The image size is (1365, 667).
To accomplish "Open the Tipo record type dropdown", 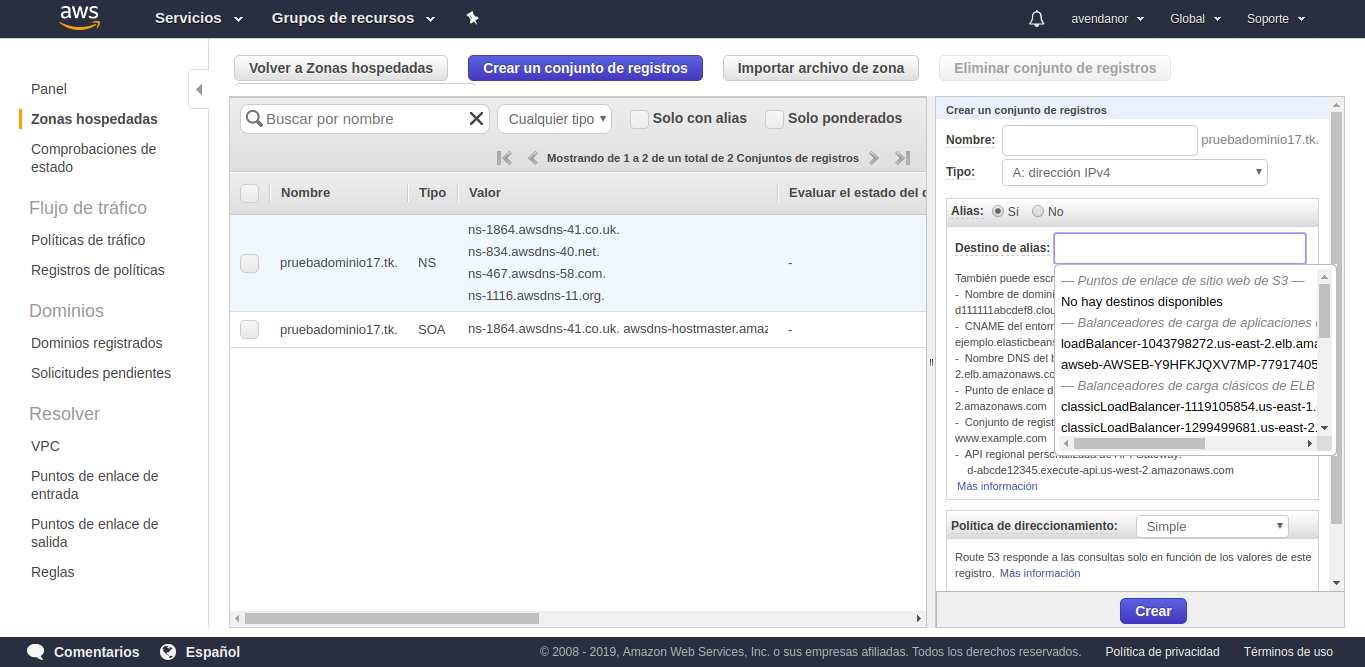I will 1135,172.
